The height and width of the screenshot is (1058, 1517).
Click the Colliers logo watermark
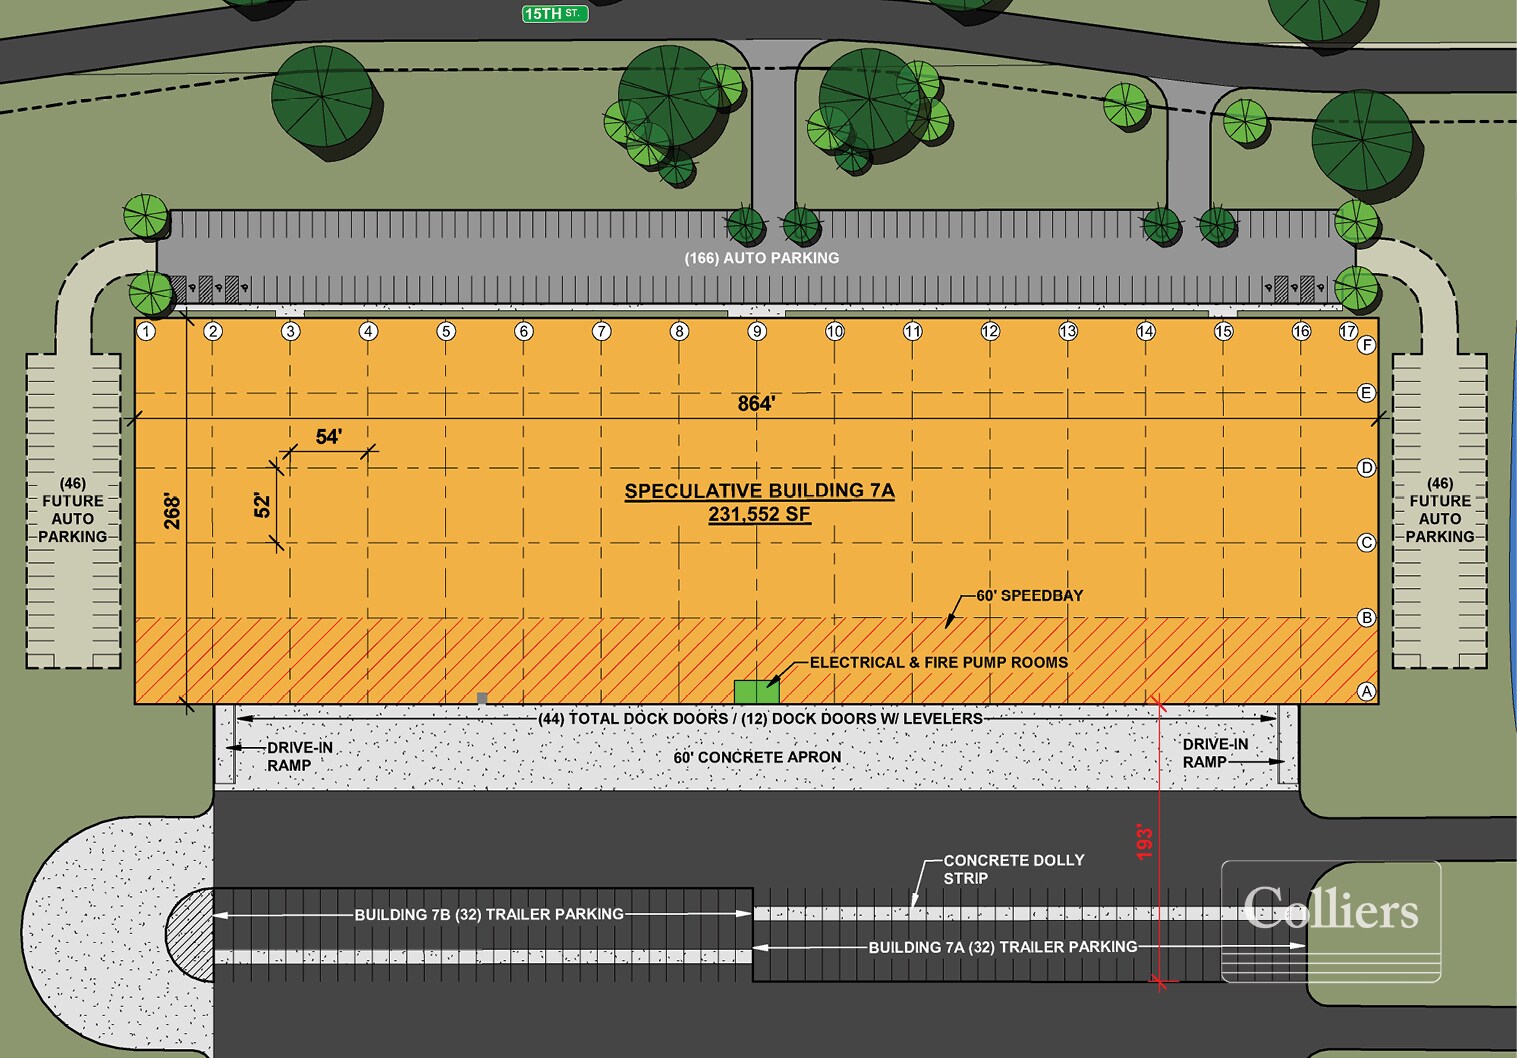(x=1333, y=910)
